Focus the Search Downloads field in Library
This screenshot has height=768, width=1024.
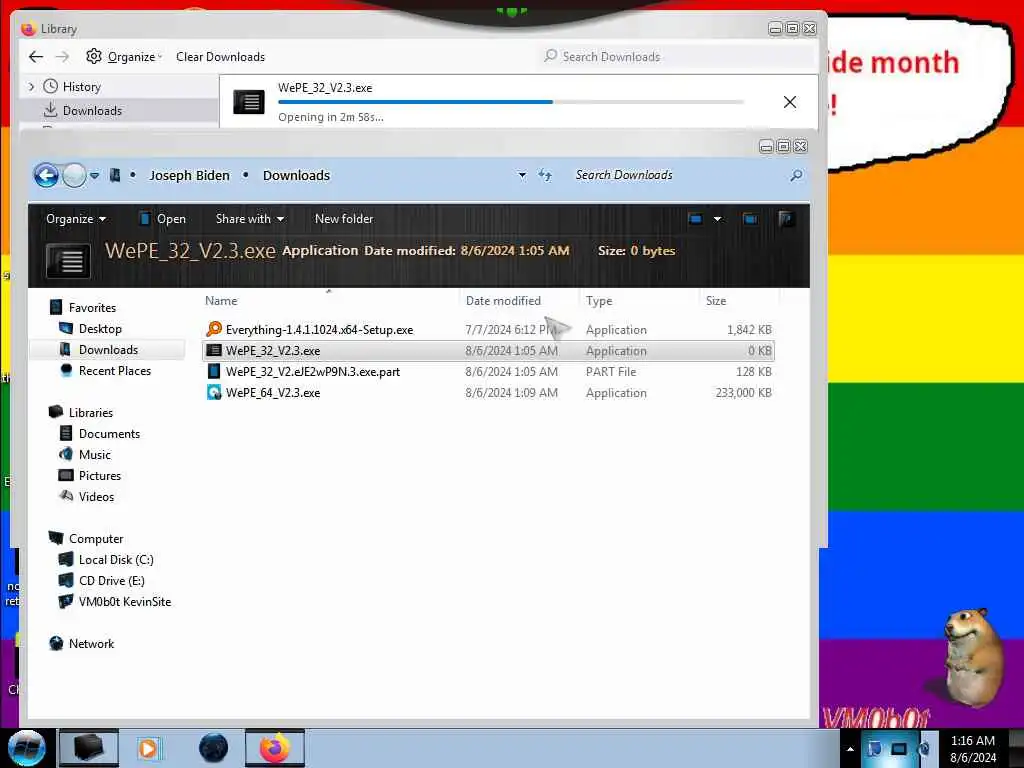click(x=676, y=57)
